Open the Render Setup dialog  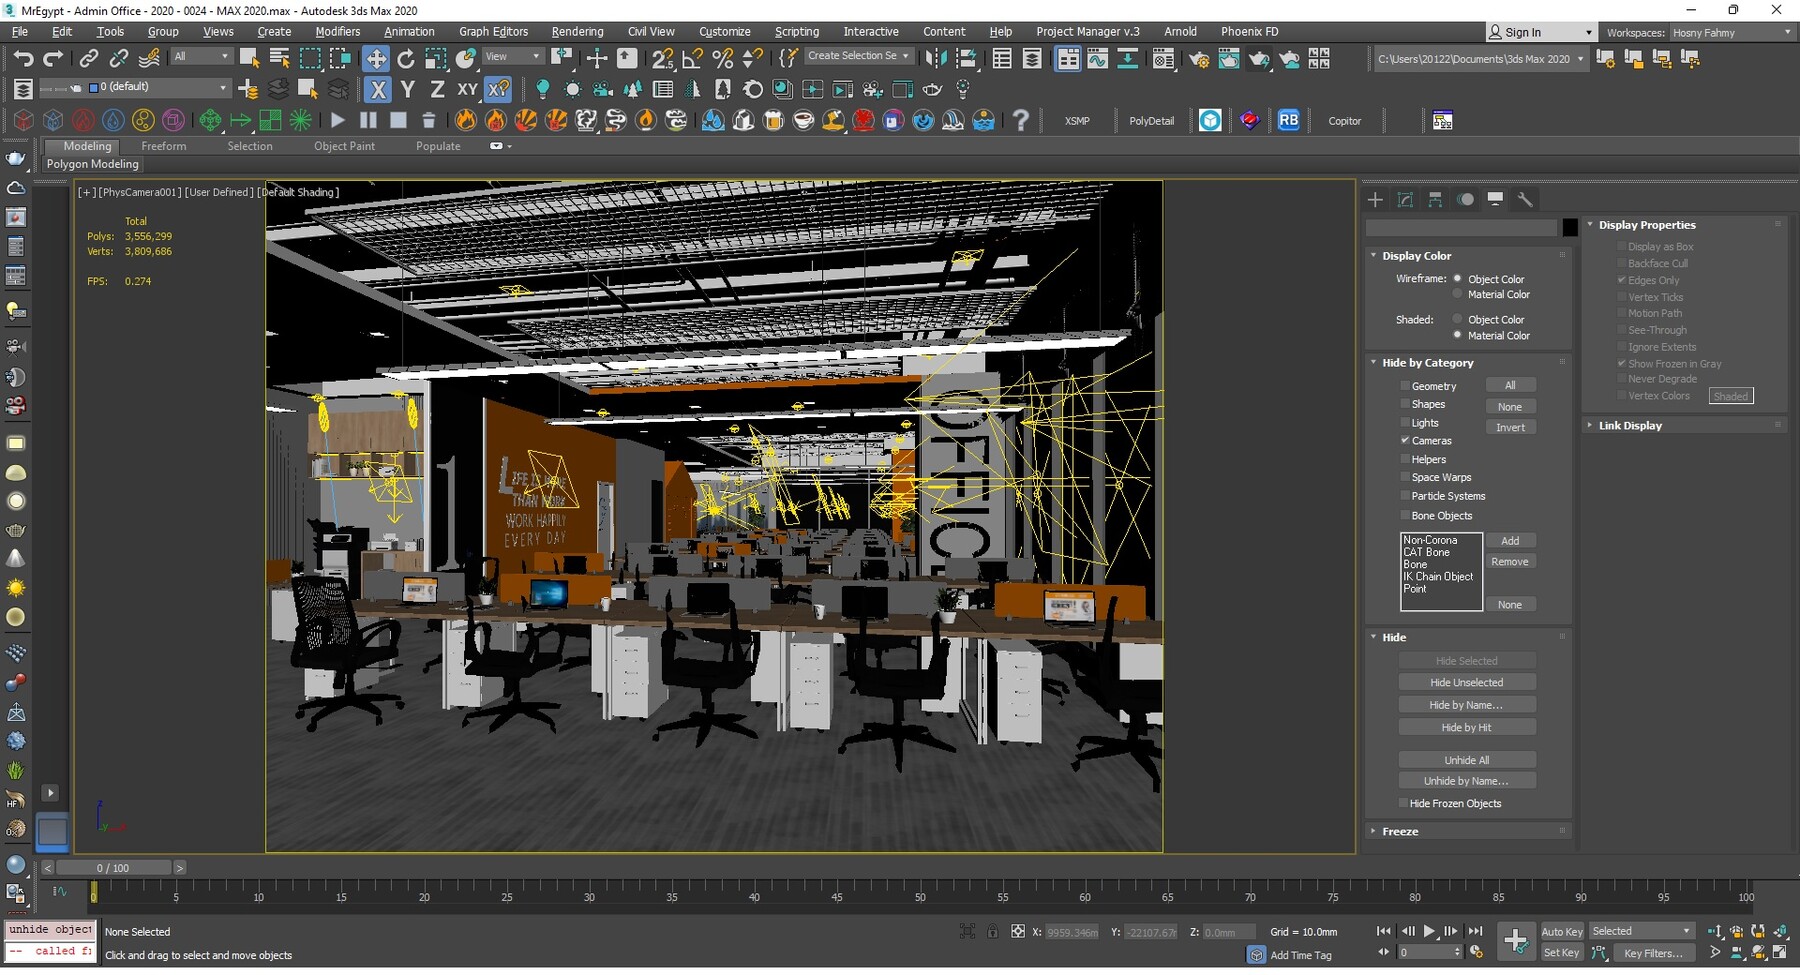[1200, 58]
